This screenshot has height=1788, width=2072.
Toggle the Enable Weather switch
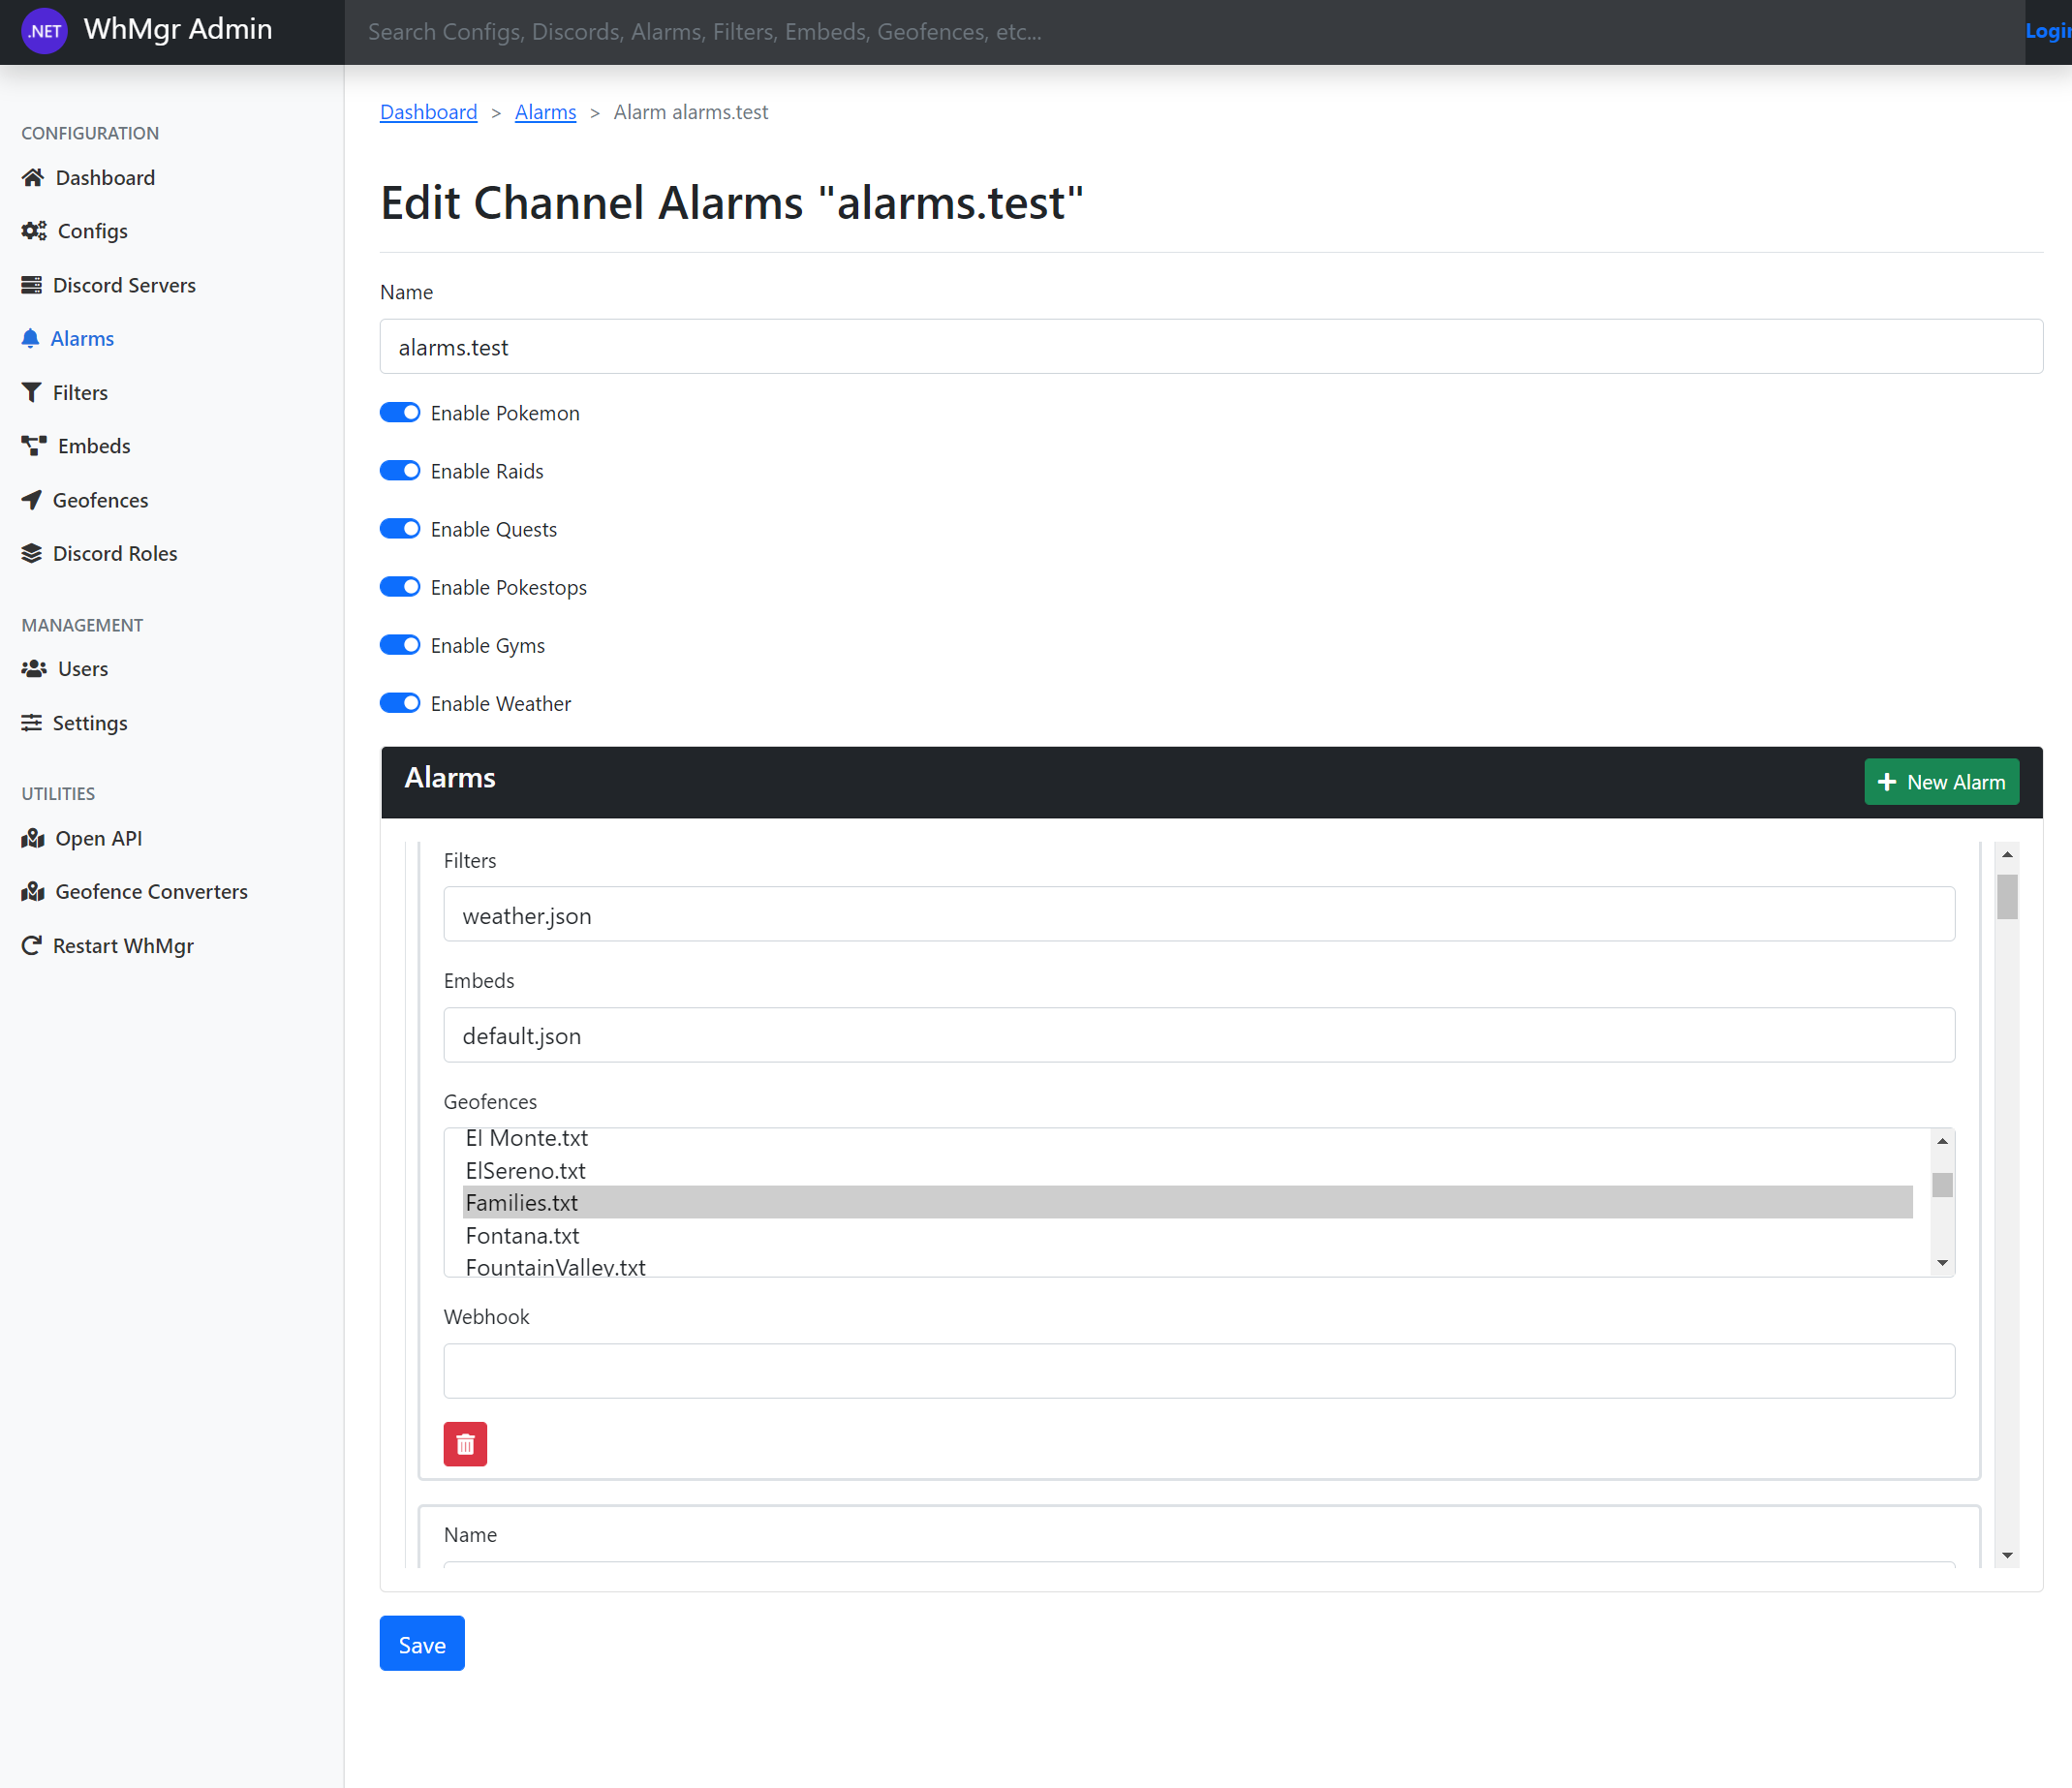click(400, 703)
